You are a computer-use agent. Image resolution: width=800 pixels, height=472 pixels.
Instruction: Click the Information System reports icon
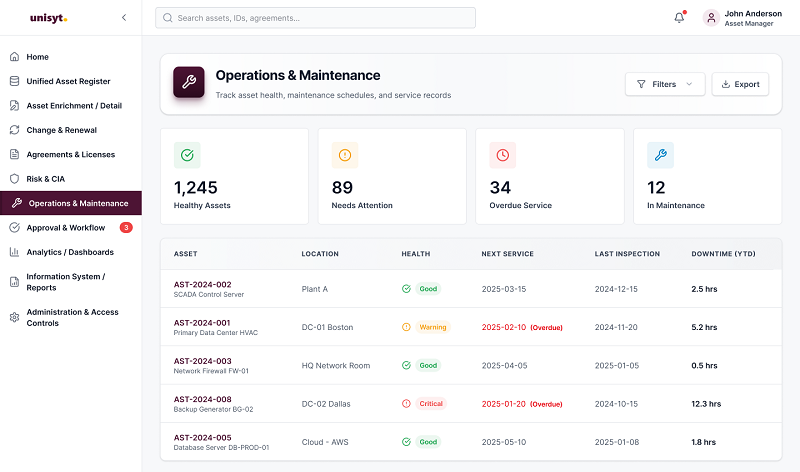(14, 282)
